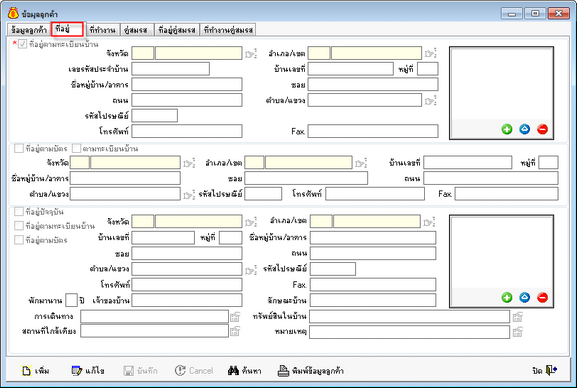Click the ชื่อหมู่บ้าน/อาคาร field in the top section
Viewport: 577px width, 388px height.
(x=187, y=84)
